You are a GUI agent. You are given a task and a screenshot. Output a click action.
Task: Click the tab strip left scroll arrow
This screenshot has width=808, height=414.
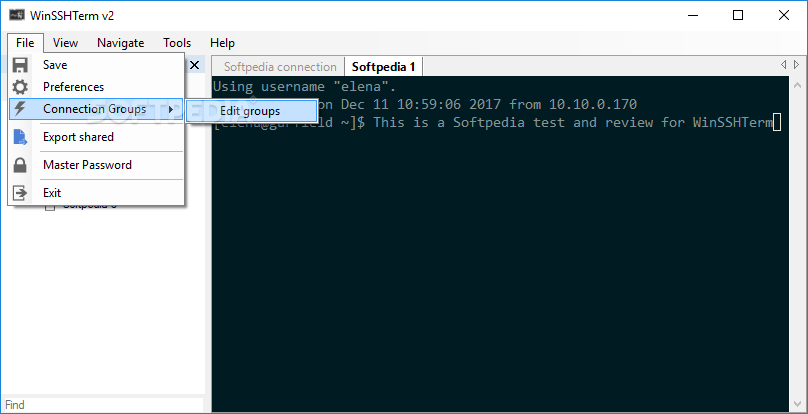(x=783, y=64)
